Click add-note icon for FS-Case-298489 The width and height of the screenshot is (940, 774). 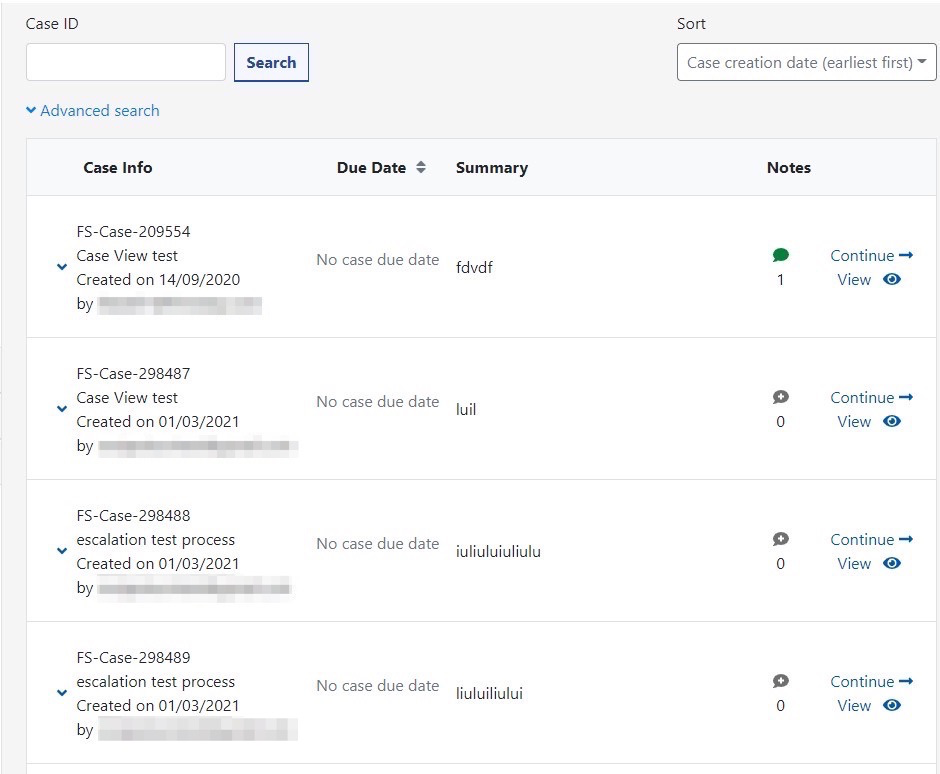[781, 682]
